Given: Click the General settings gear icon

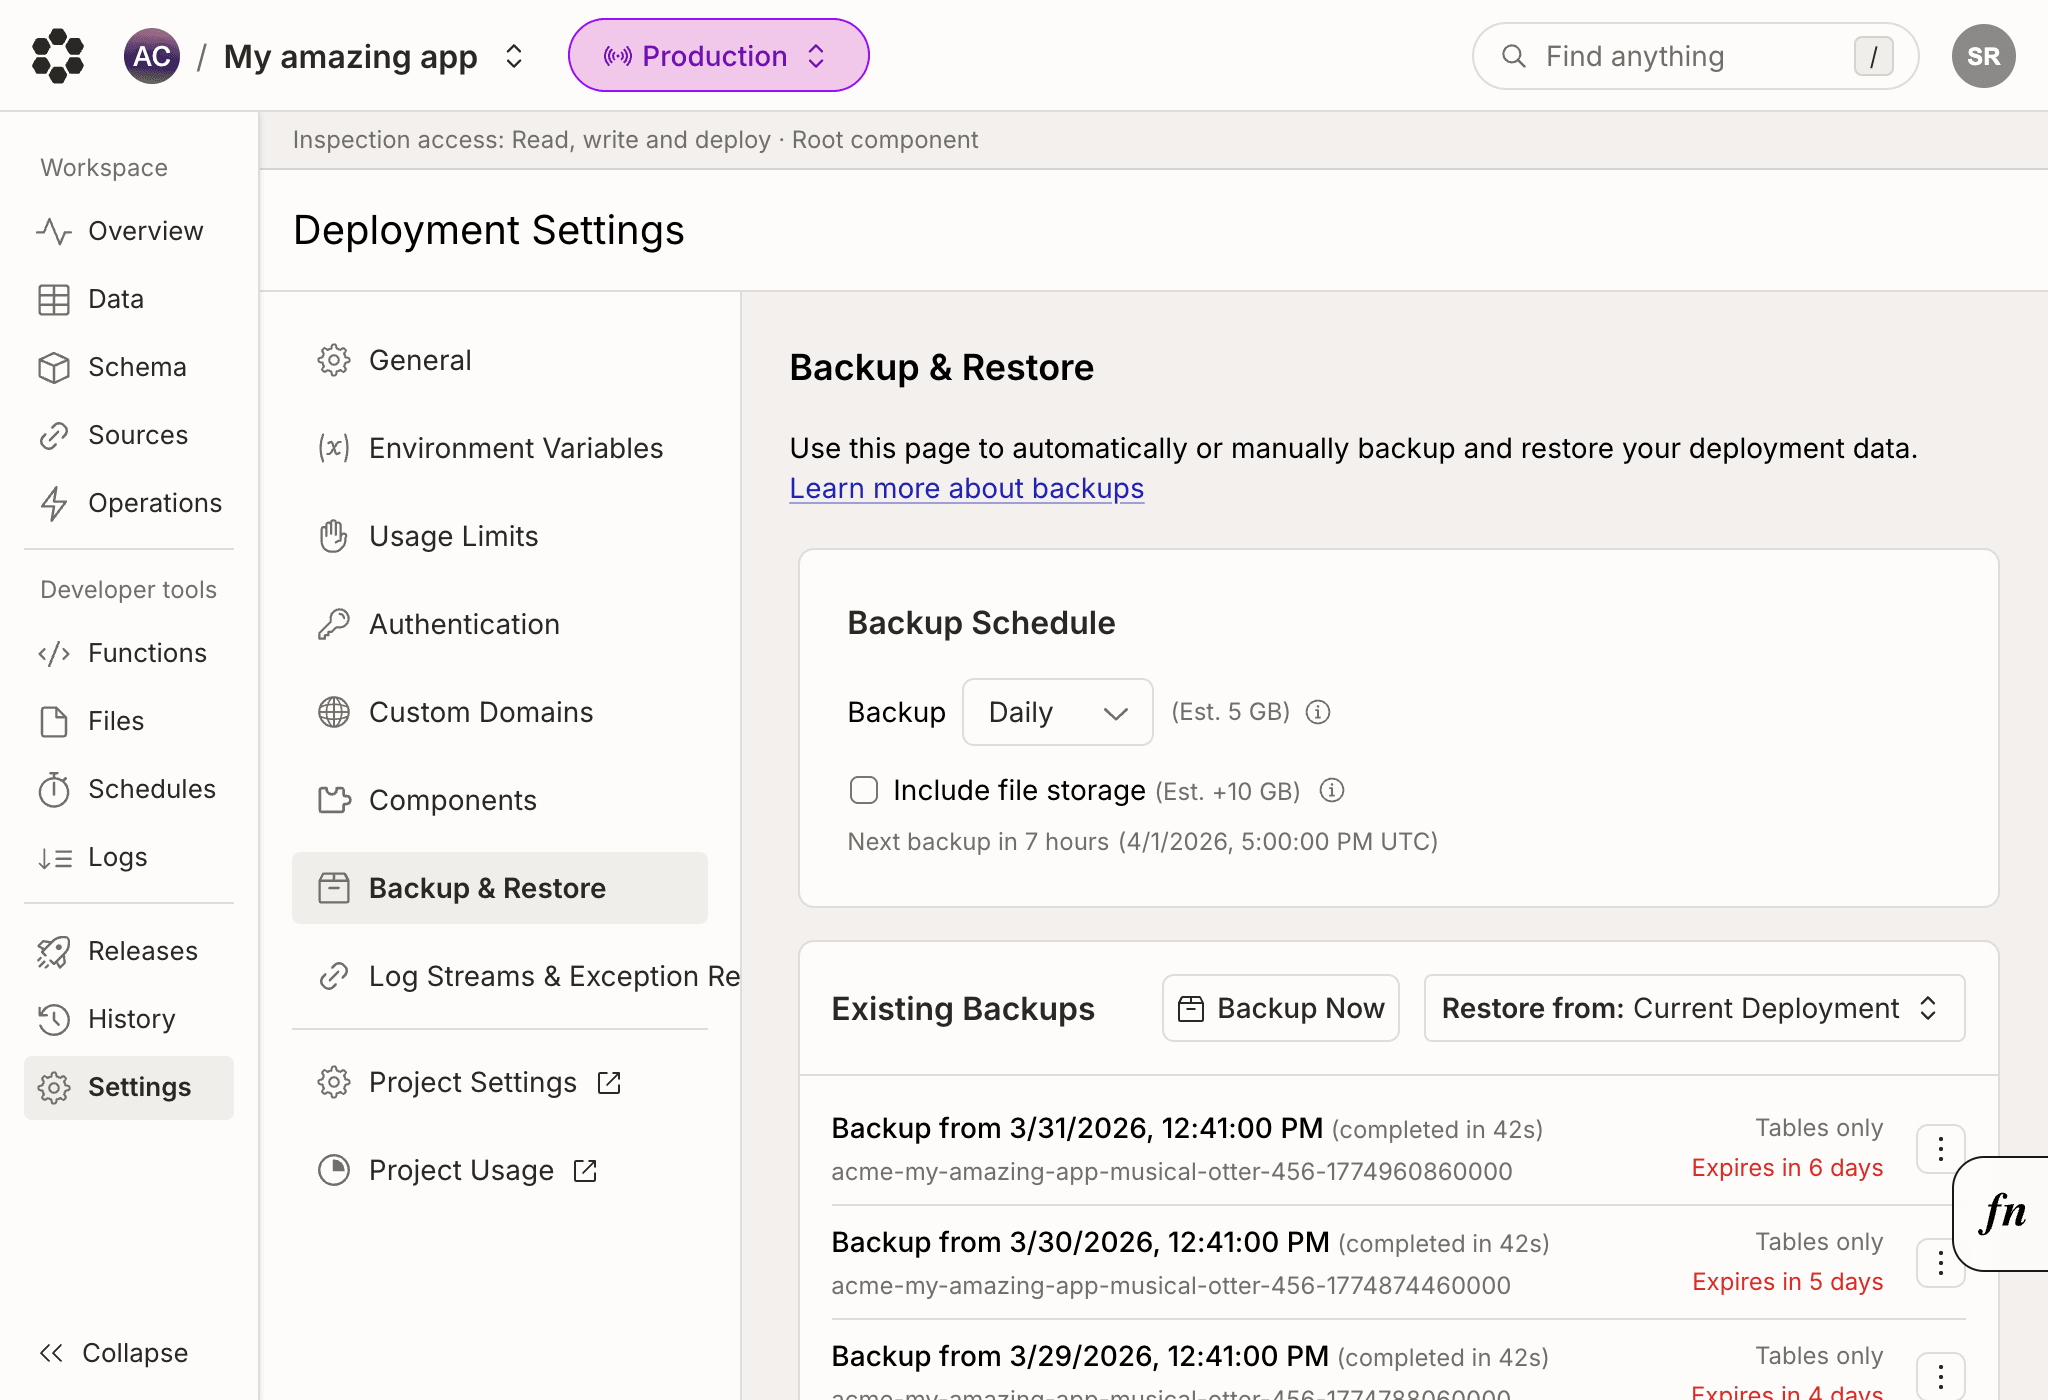Looking at the screenshot, I should pos(334,360).
